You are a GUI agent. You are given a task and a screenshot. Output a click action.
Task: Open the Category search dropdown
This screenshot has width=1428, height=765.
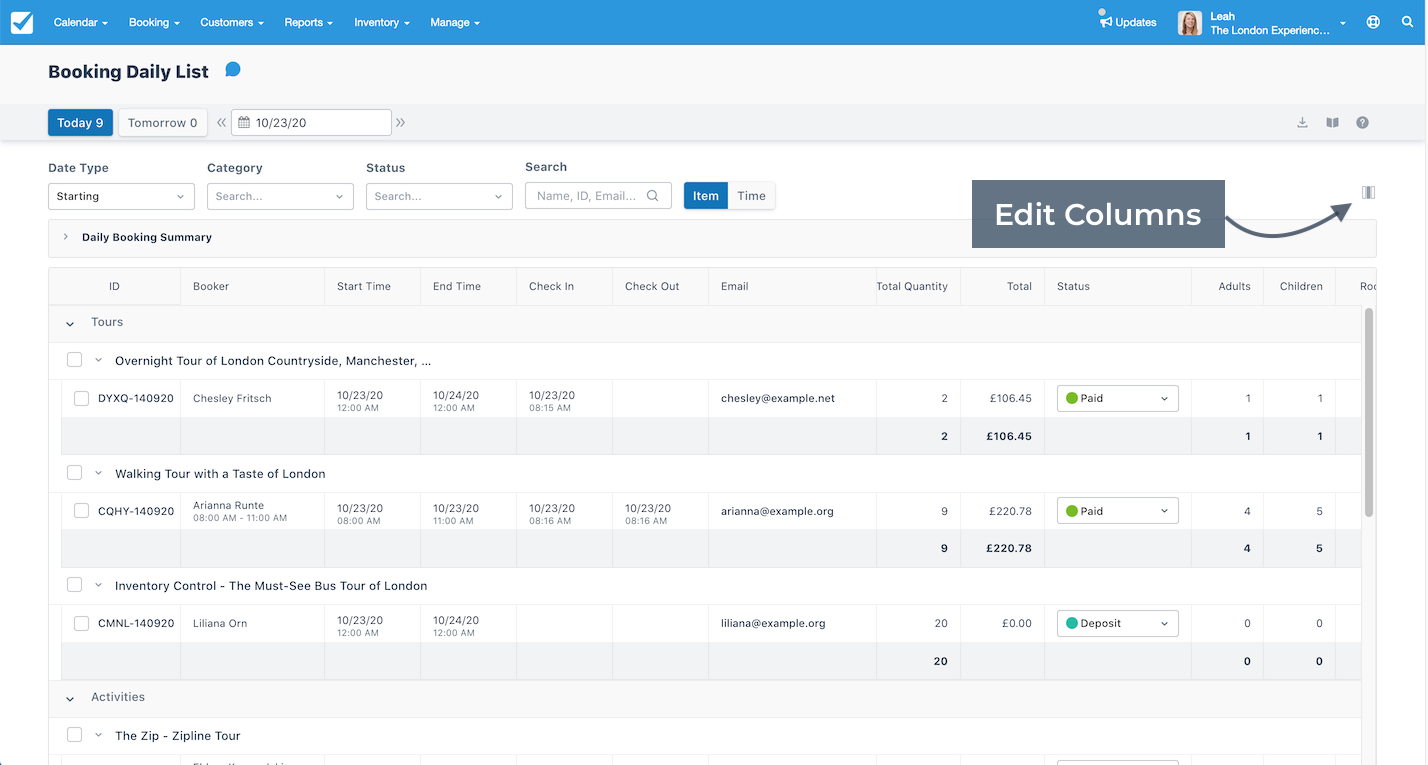pos(280,196)
